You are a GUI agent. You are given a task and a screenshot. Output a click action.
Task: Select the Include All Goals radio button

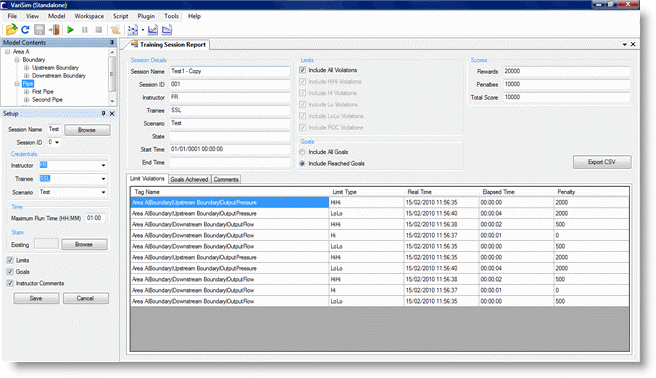(x=302, y=152)
